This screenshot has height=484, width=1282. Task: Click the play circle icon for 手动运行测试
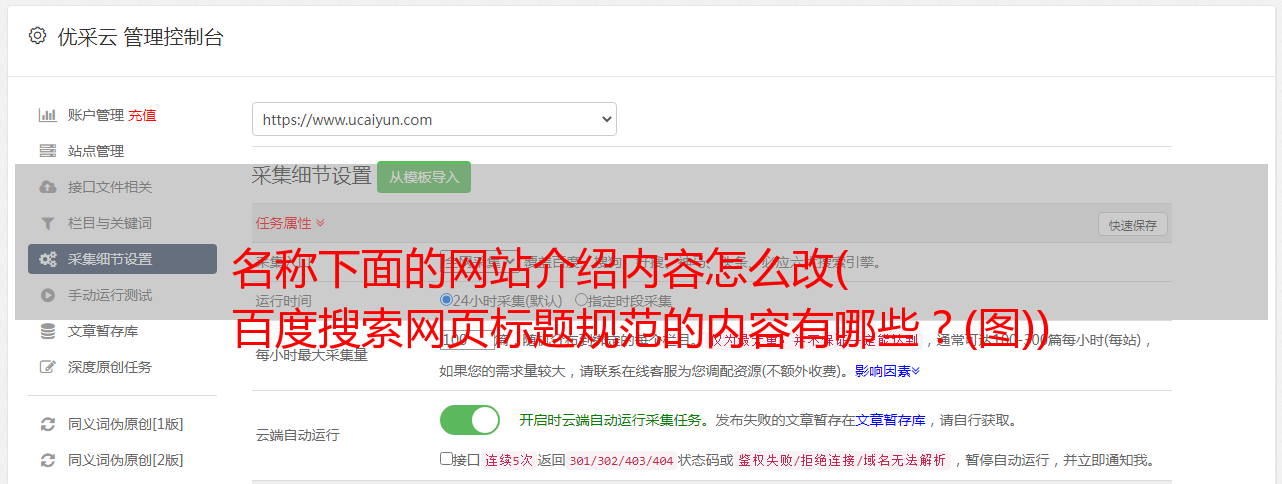pyautogui.click(x=47, y=295)
